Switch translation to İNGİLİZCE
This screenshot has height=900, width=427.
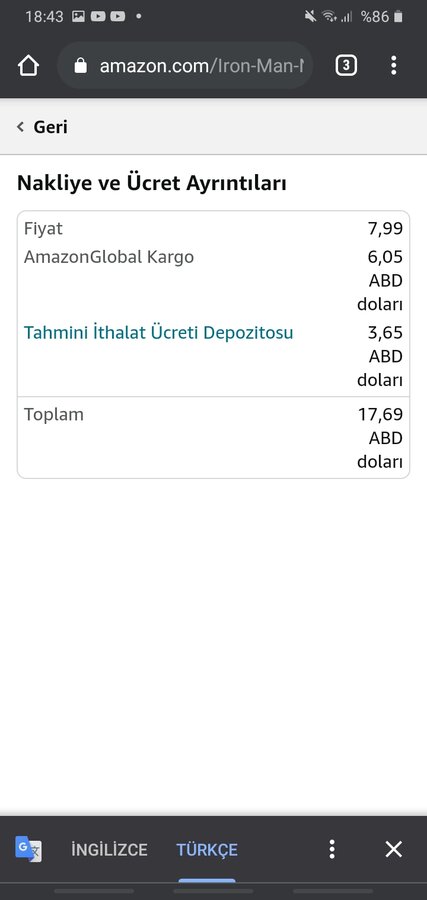(x=109, y=849)
